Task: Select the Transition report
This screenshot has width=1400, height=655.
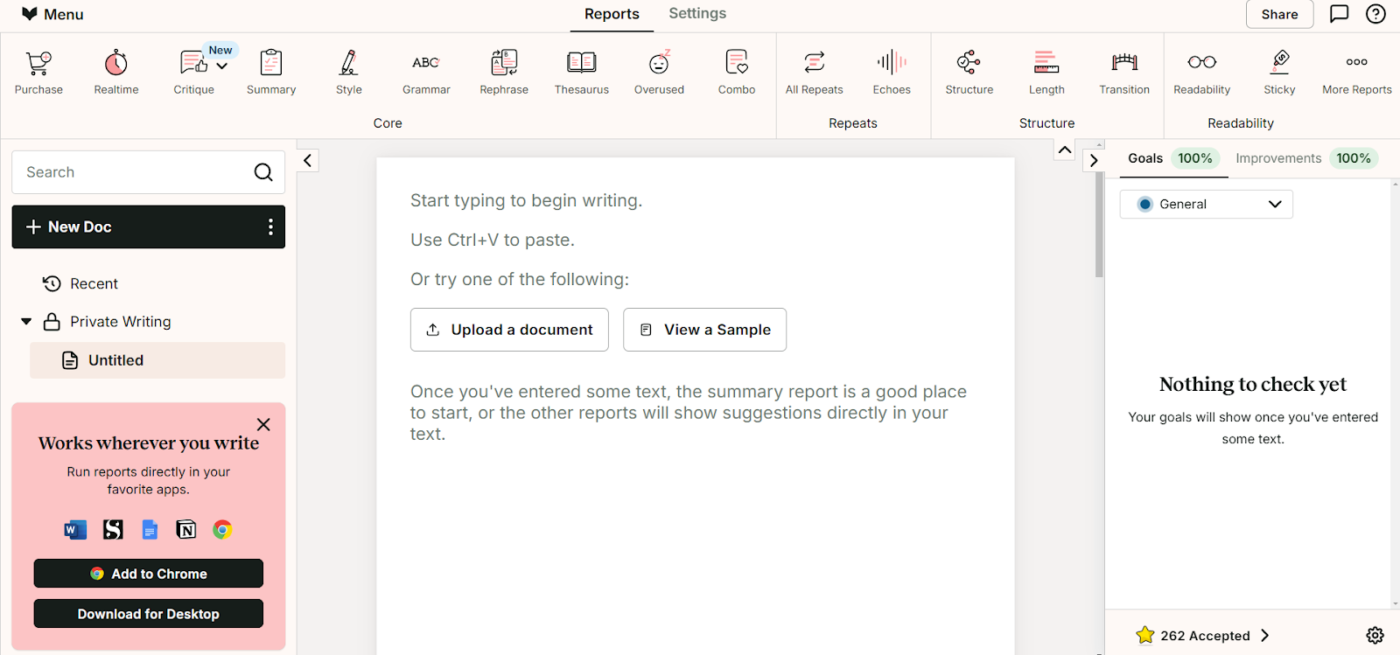Action: (1124, 68)
